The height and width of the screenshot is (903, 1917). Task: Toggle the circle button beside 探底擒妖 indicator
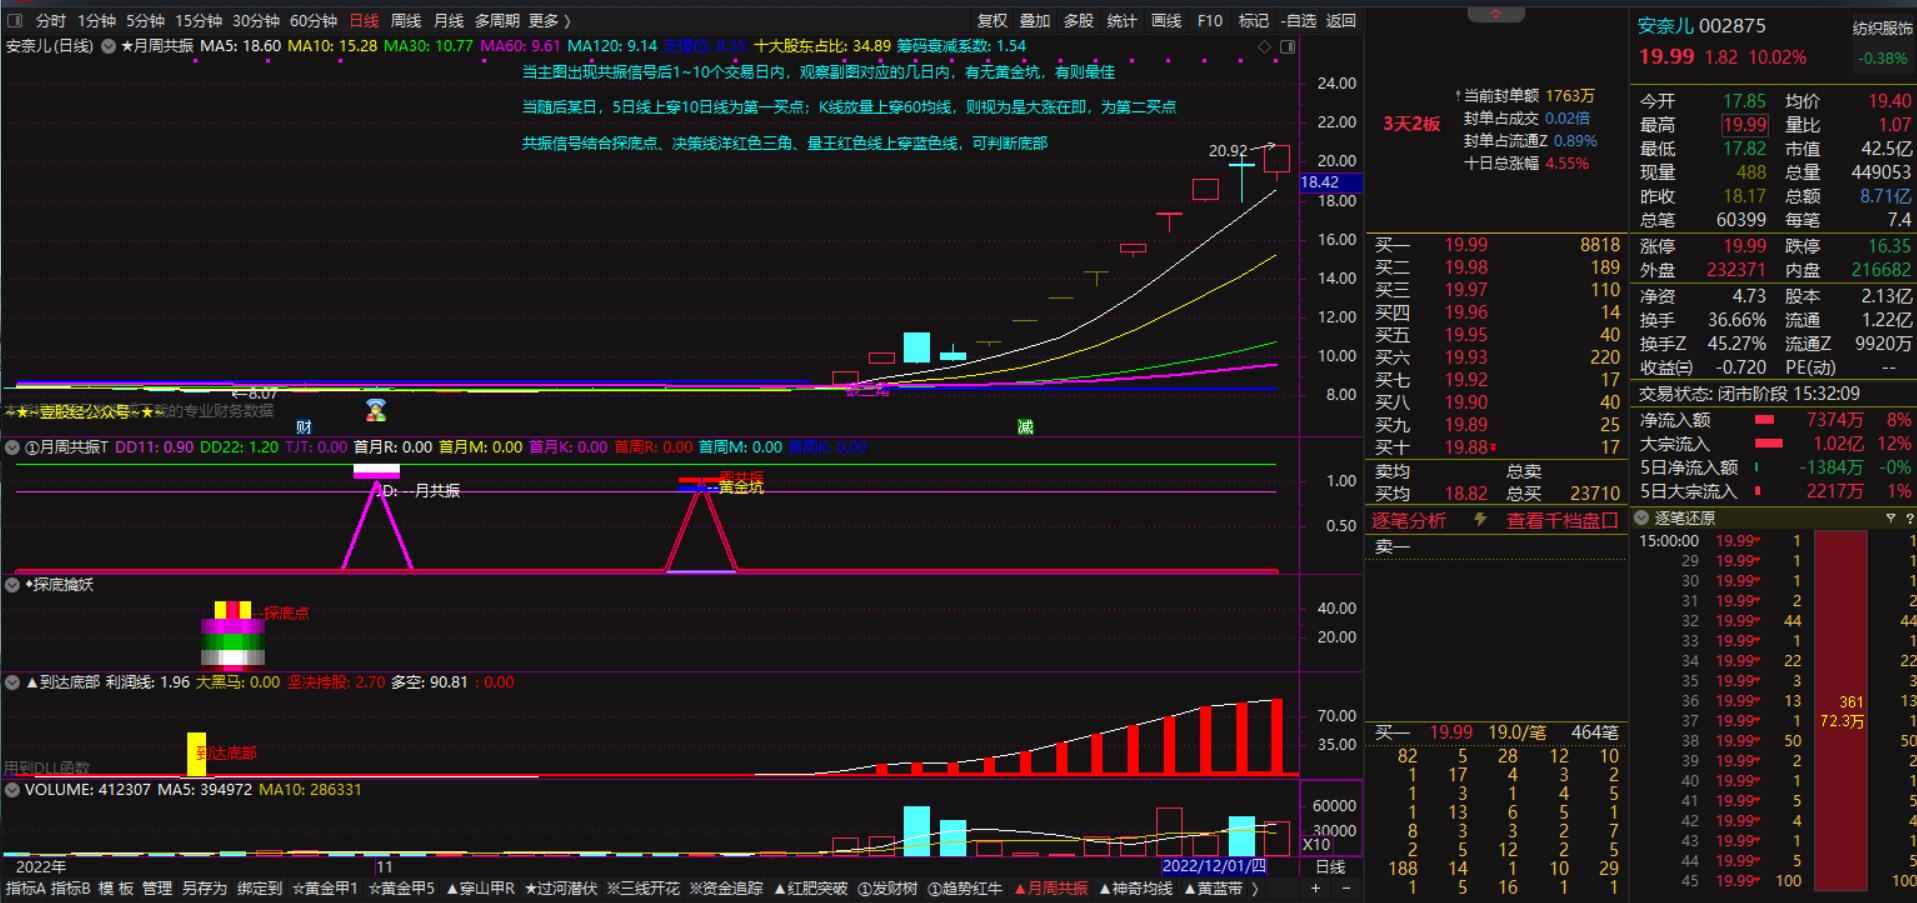pos(13,584)
